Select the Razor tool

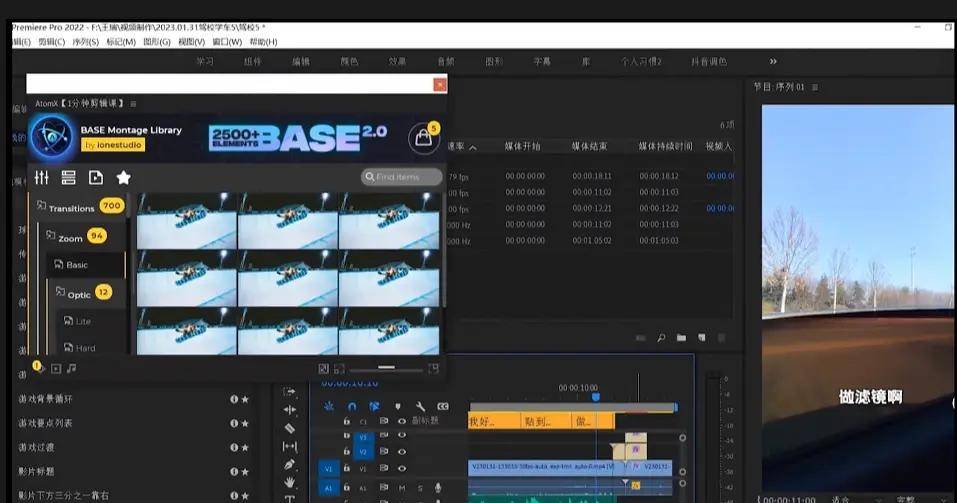click(290, 429)
